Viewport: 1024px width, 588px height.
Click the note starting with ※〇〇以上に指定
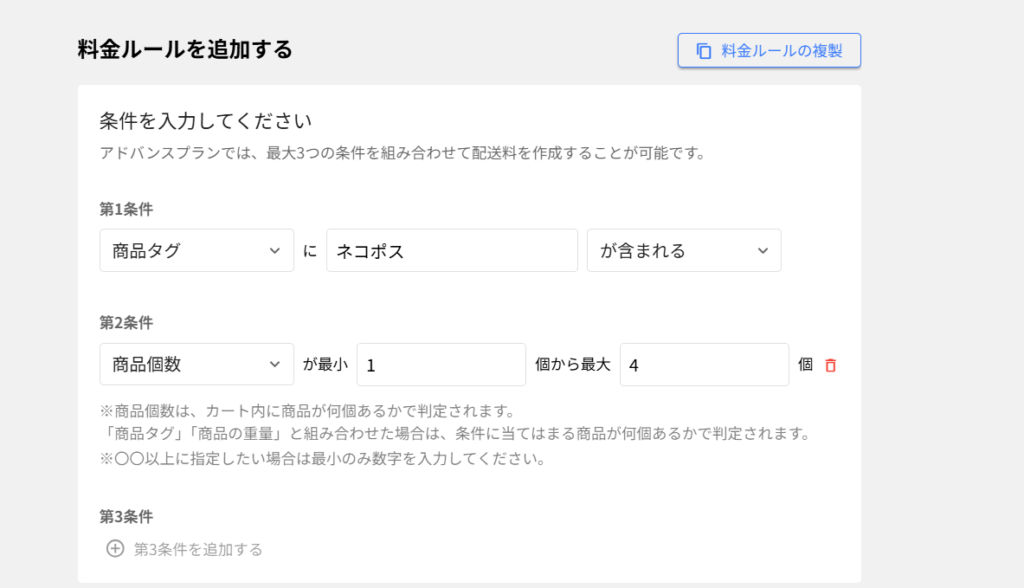[321, 460]
